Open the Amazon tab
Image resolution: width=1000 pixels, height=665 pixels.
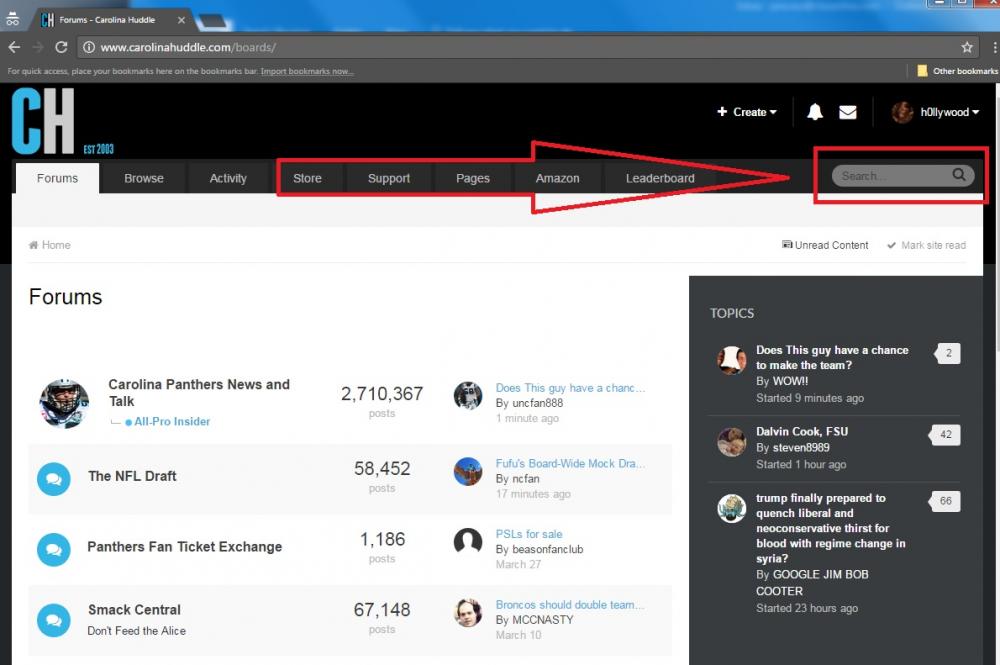(558, 179)
